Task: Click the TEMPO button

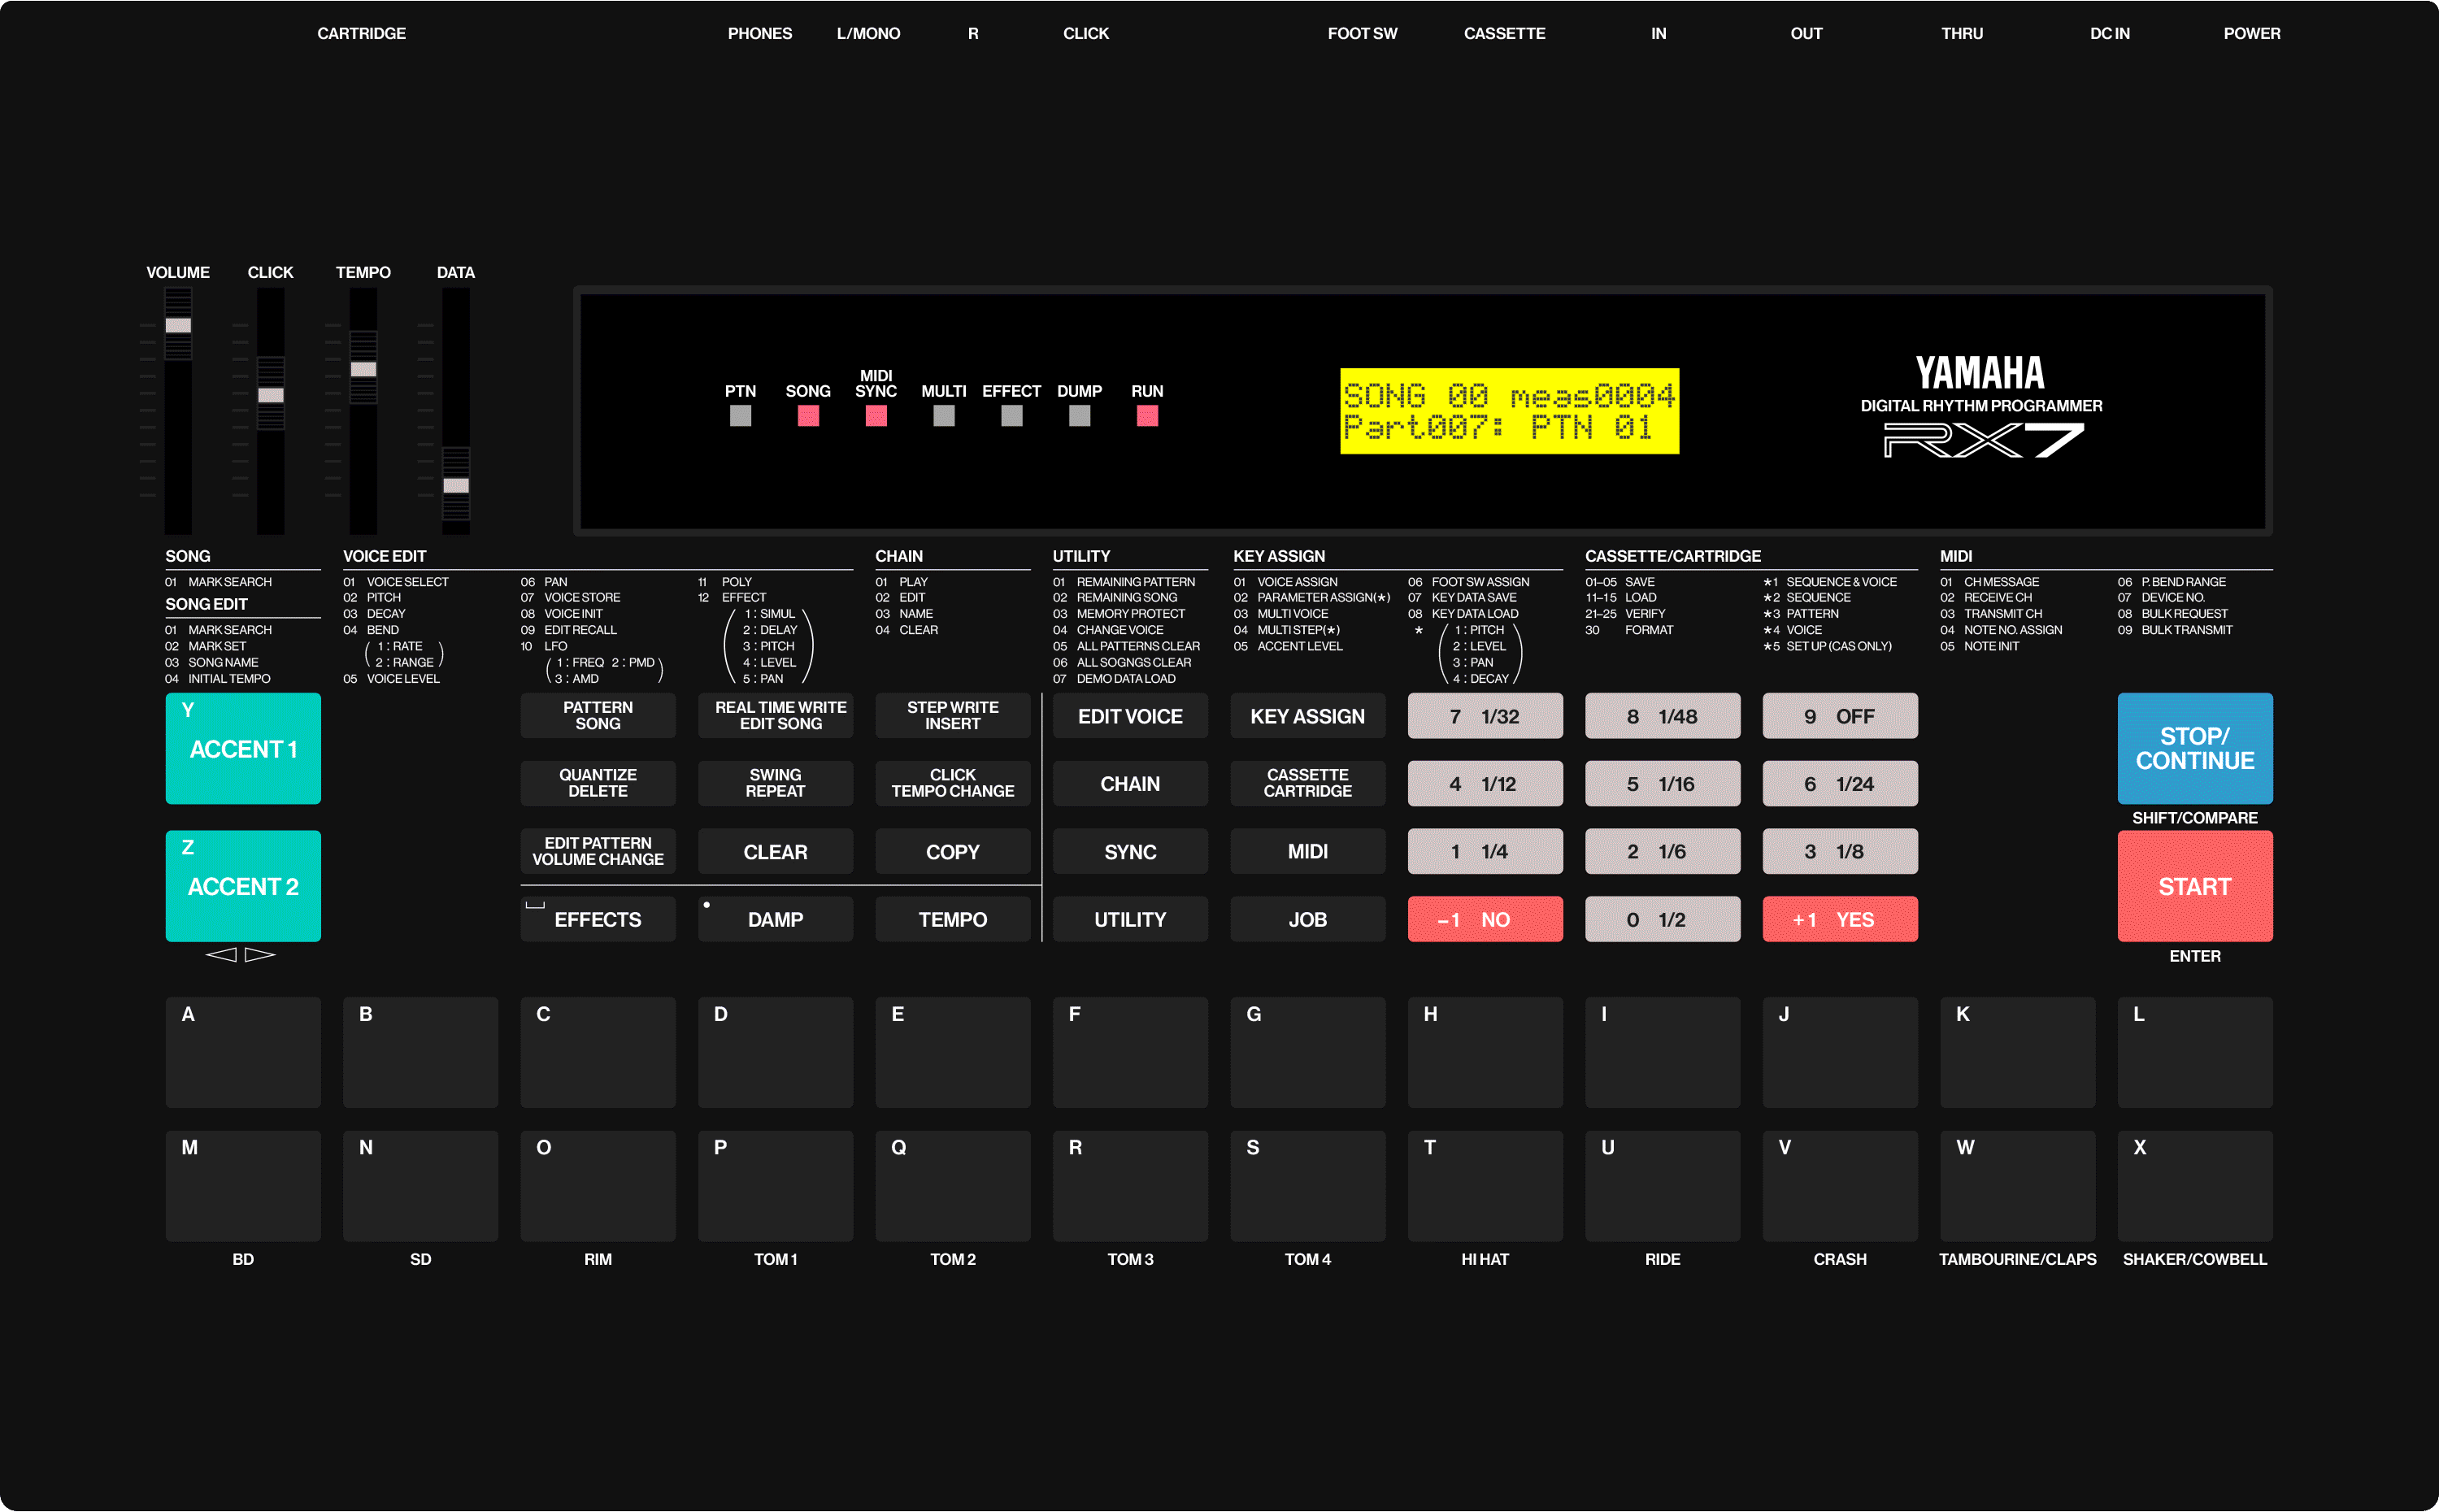Action: click(x=953, y=919)
